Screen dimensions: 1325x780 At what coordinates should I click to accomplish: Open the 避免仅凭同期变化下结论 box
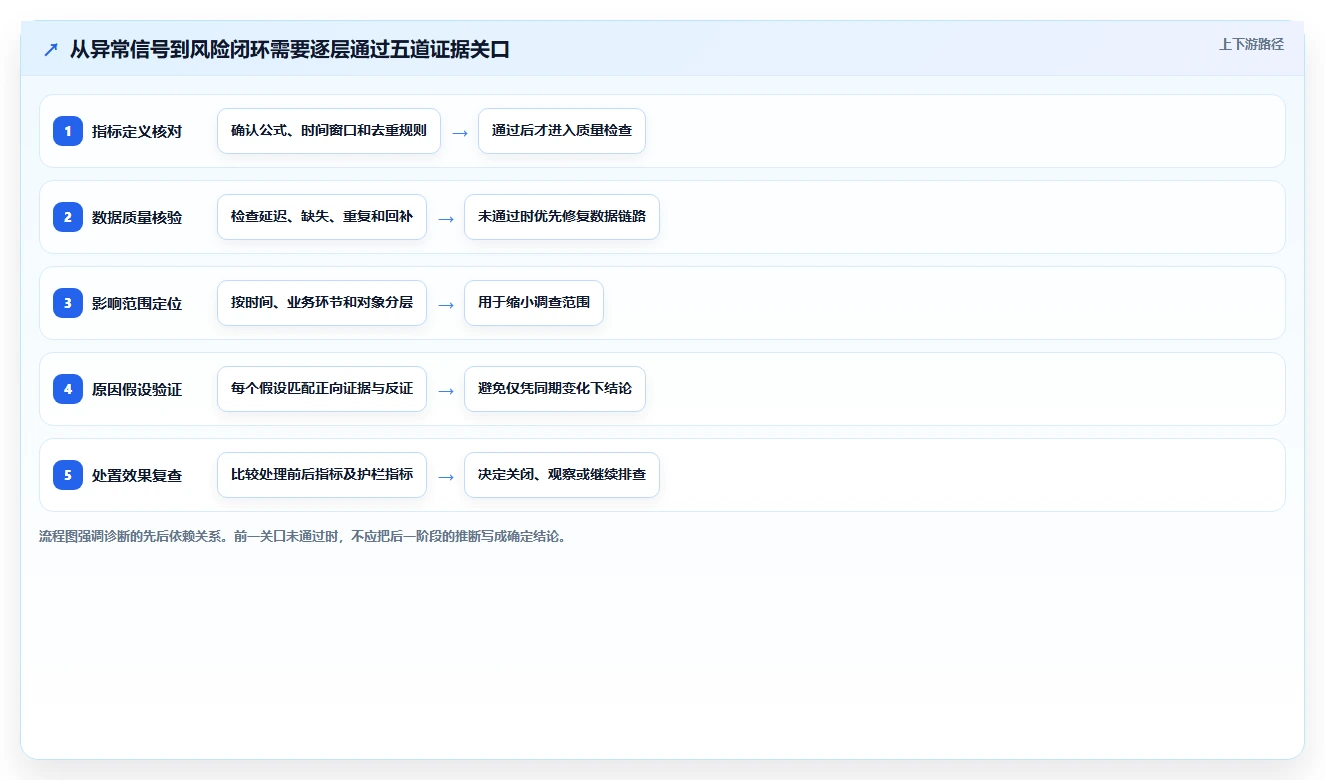click(x=555, y=389)
